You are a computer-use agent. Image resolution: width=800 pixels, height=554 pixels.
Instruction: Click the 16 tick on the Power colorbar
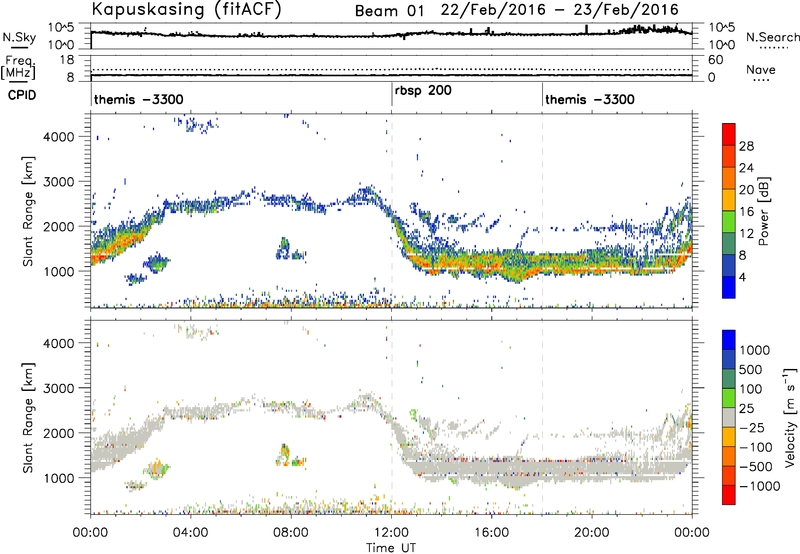(x=746, y=212)
